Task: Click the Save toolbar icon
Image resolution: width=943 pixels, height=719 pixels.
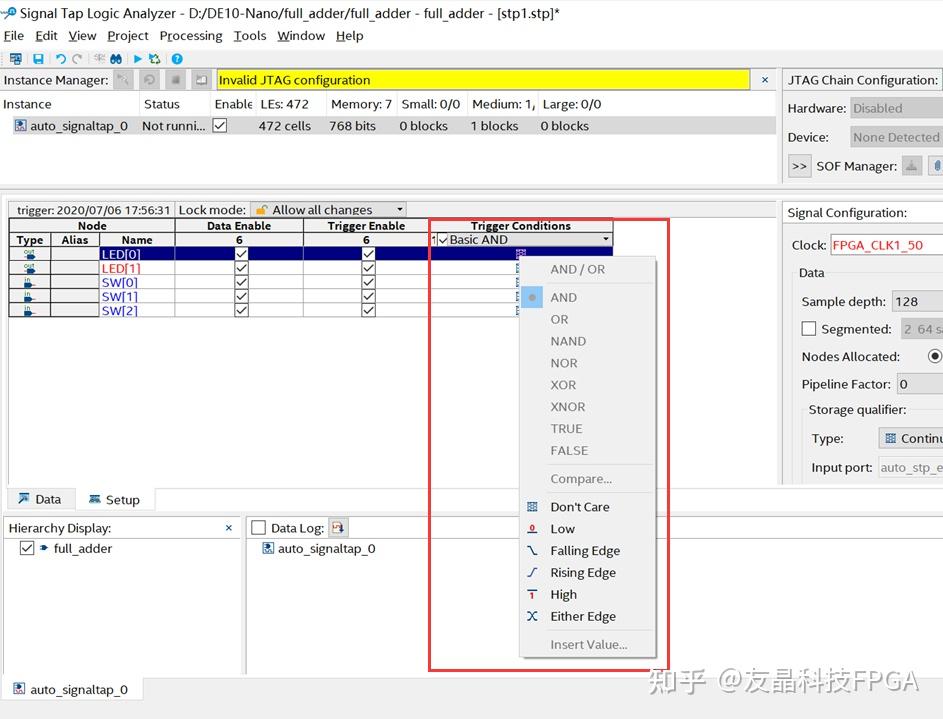Action: tap(38, 58)
